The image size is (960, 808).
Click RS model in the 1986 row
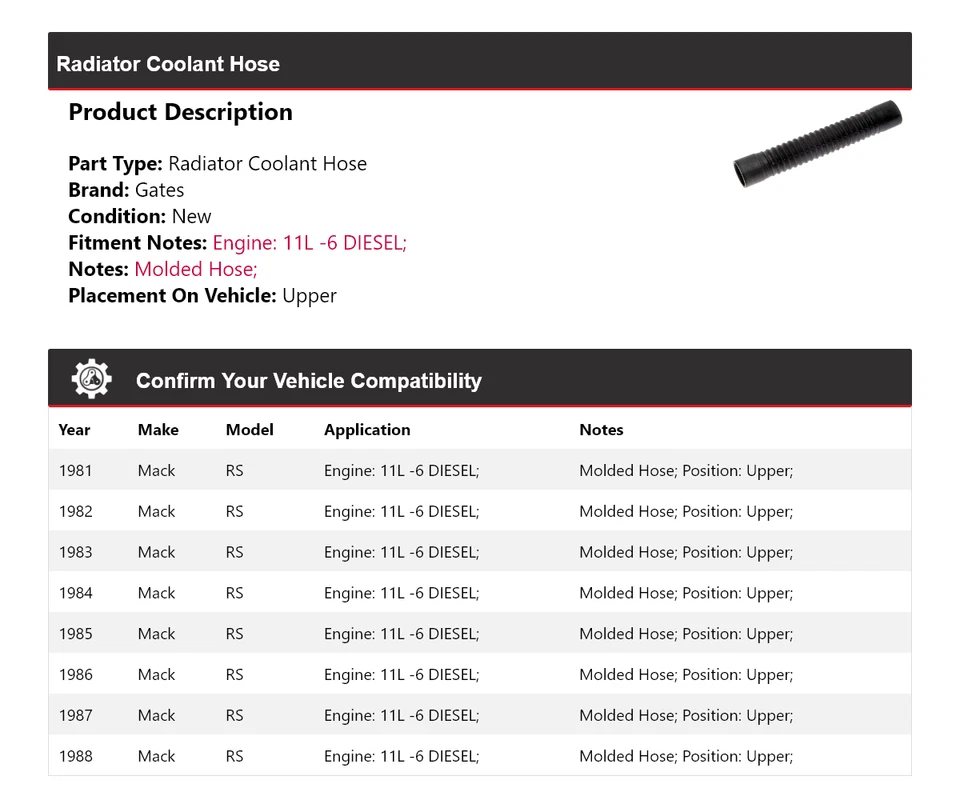click(x=234, y=675)
